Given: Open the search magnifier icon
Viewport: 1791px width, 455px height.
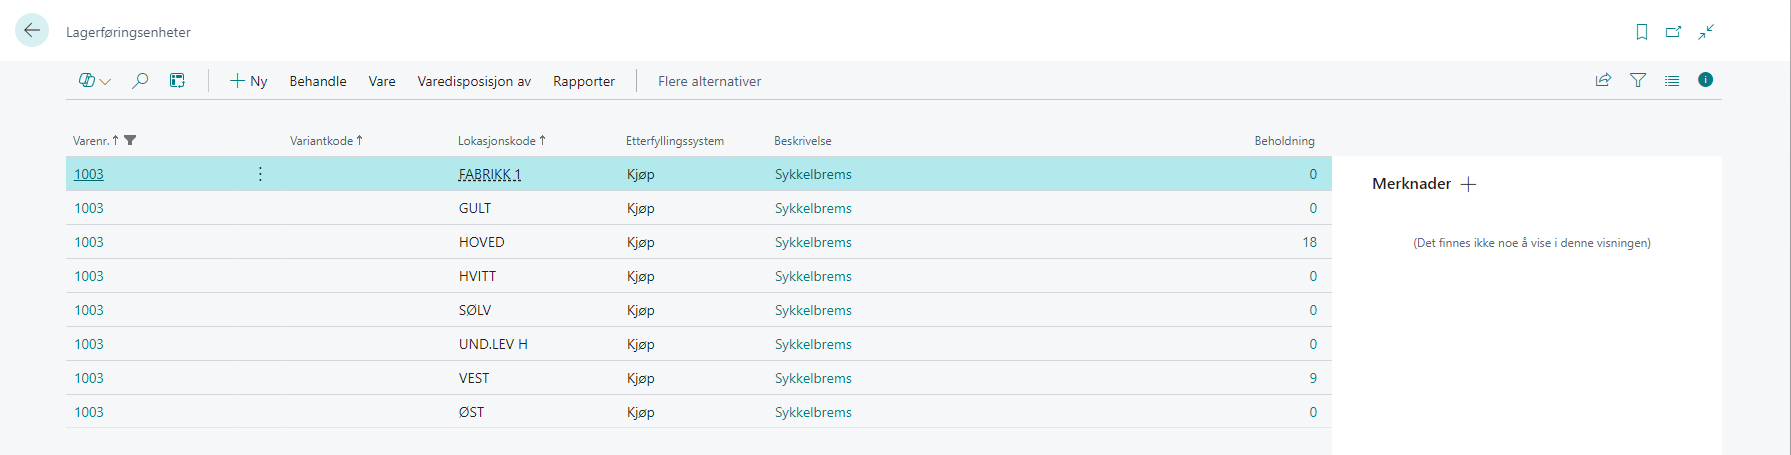Looking at the screenshot, I should tap(140, 81).
